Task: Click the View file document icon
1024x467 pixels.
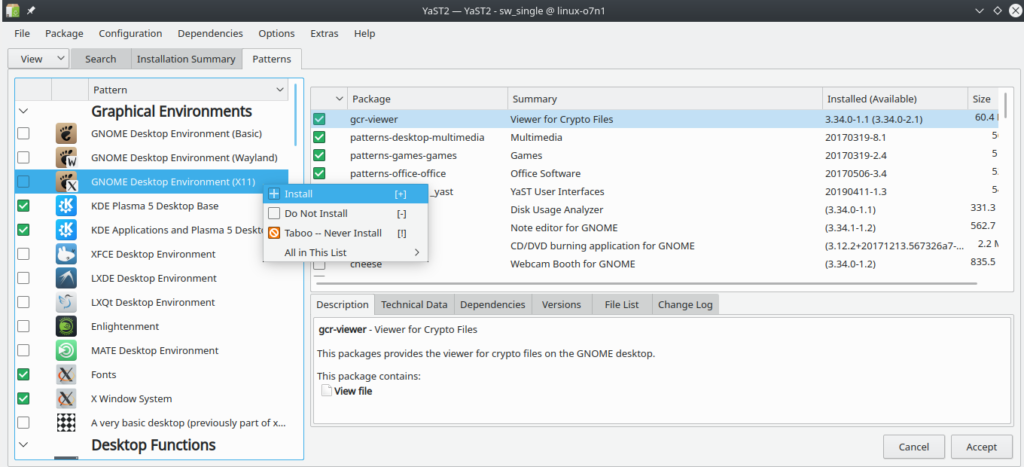Action: coord(326,391)
